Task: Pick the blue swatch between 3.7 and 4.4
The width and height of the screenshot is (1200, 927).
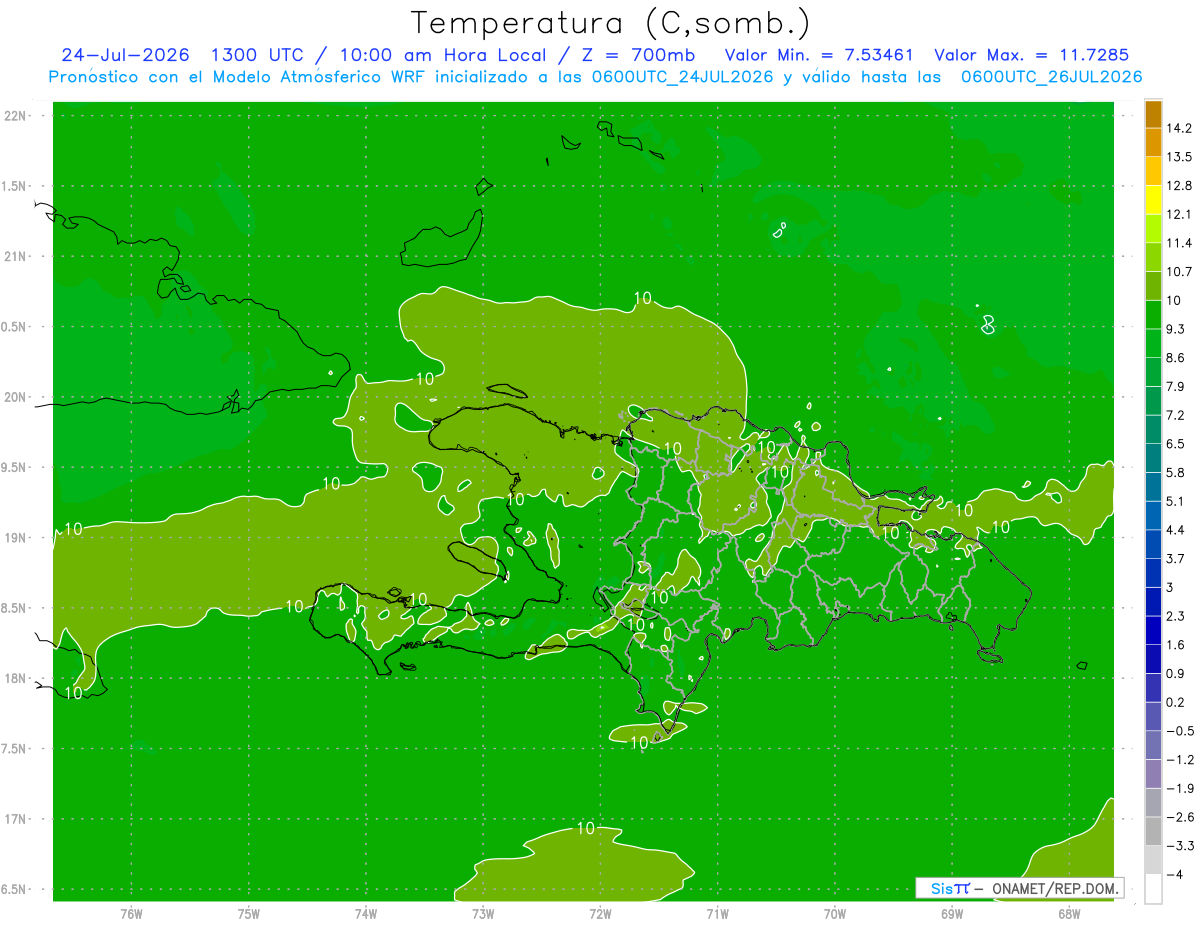Action: click(1153, 544)
